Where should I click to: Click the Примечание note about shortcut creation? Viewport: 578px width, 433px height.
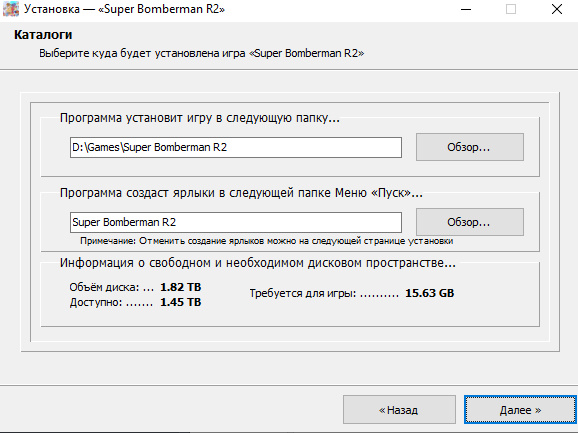pos(267,241)
